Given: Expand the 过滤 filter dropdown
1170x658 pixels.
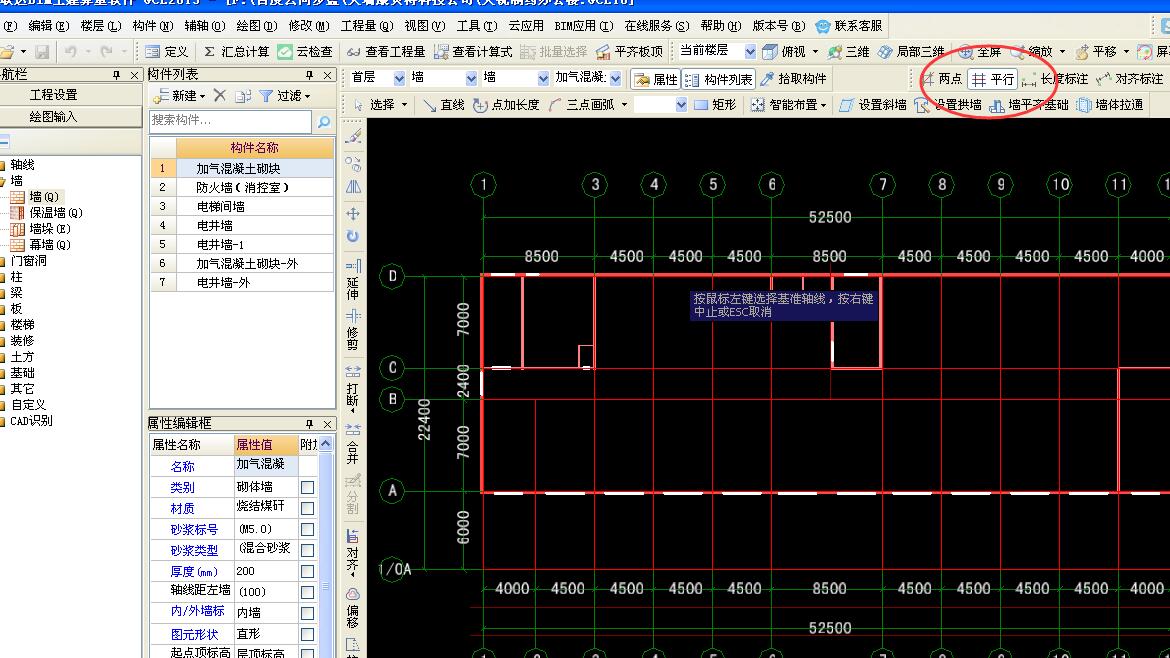Looking at the screenshot, I should tap(307, 96).
